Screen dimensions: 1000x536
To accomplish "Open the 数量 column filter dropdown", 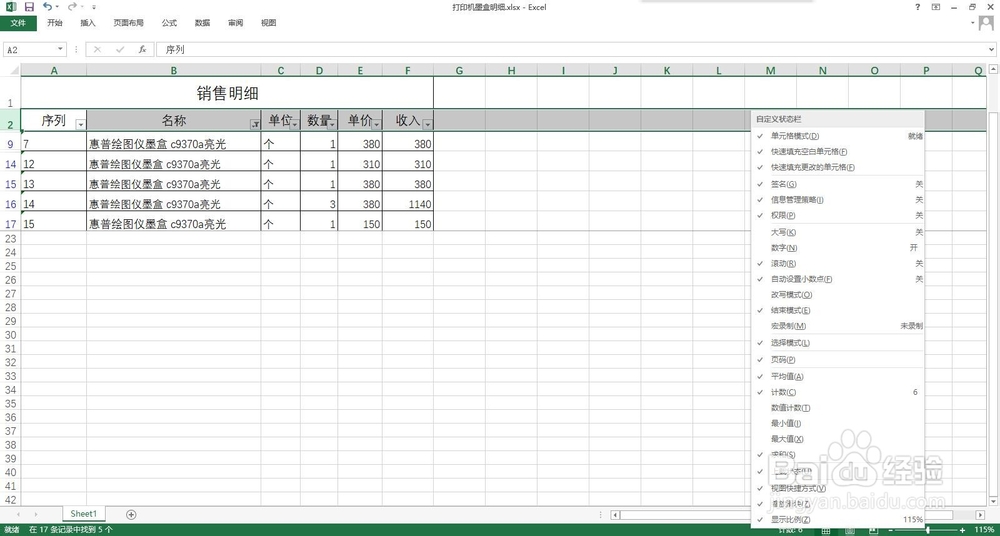I will coord(332,124).
